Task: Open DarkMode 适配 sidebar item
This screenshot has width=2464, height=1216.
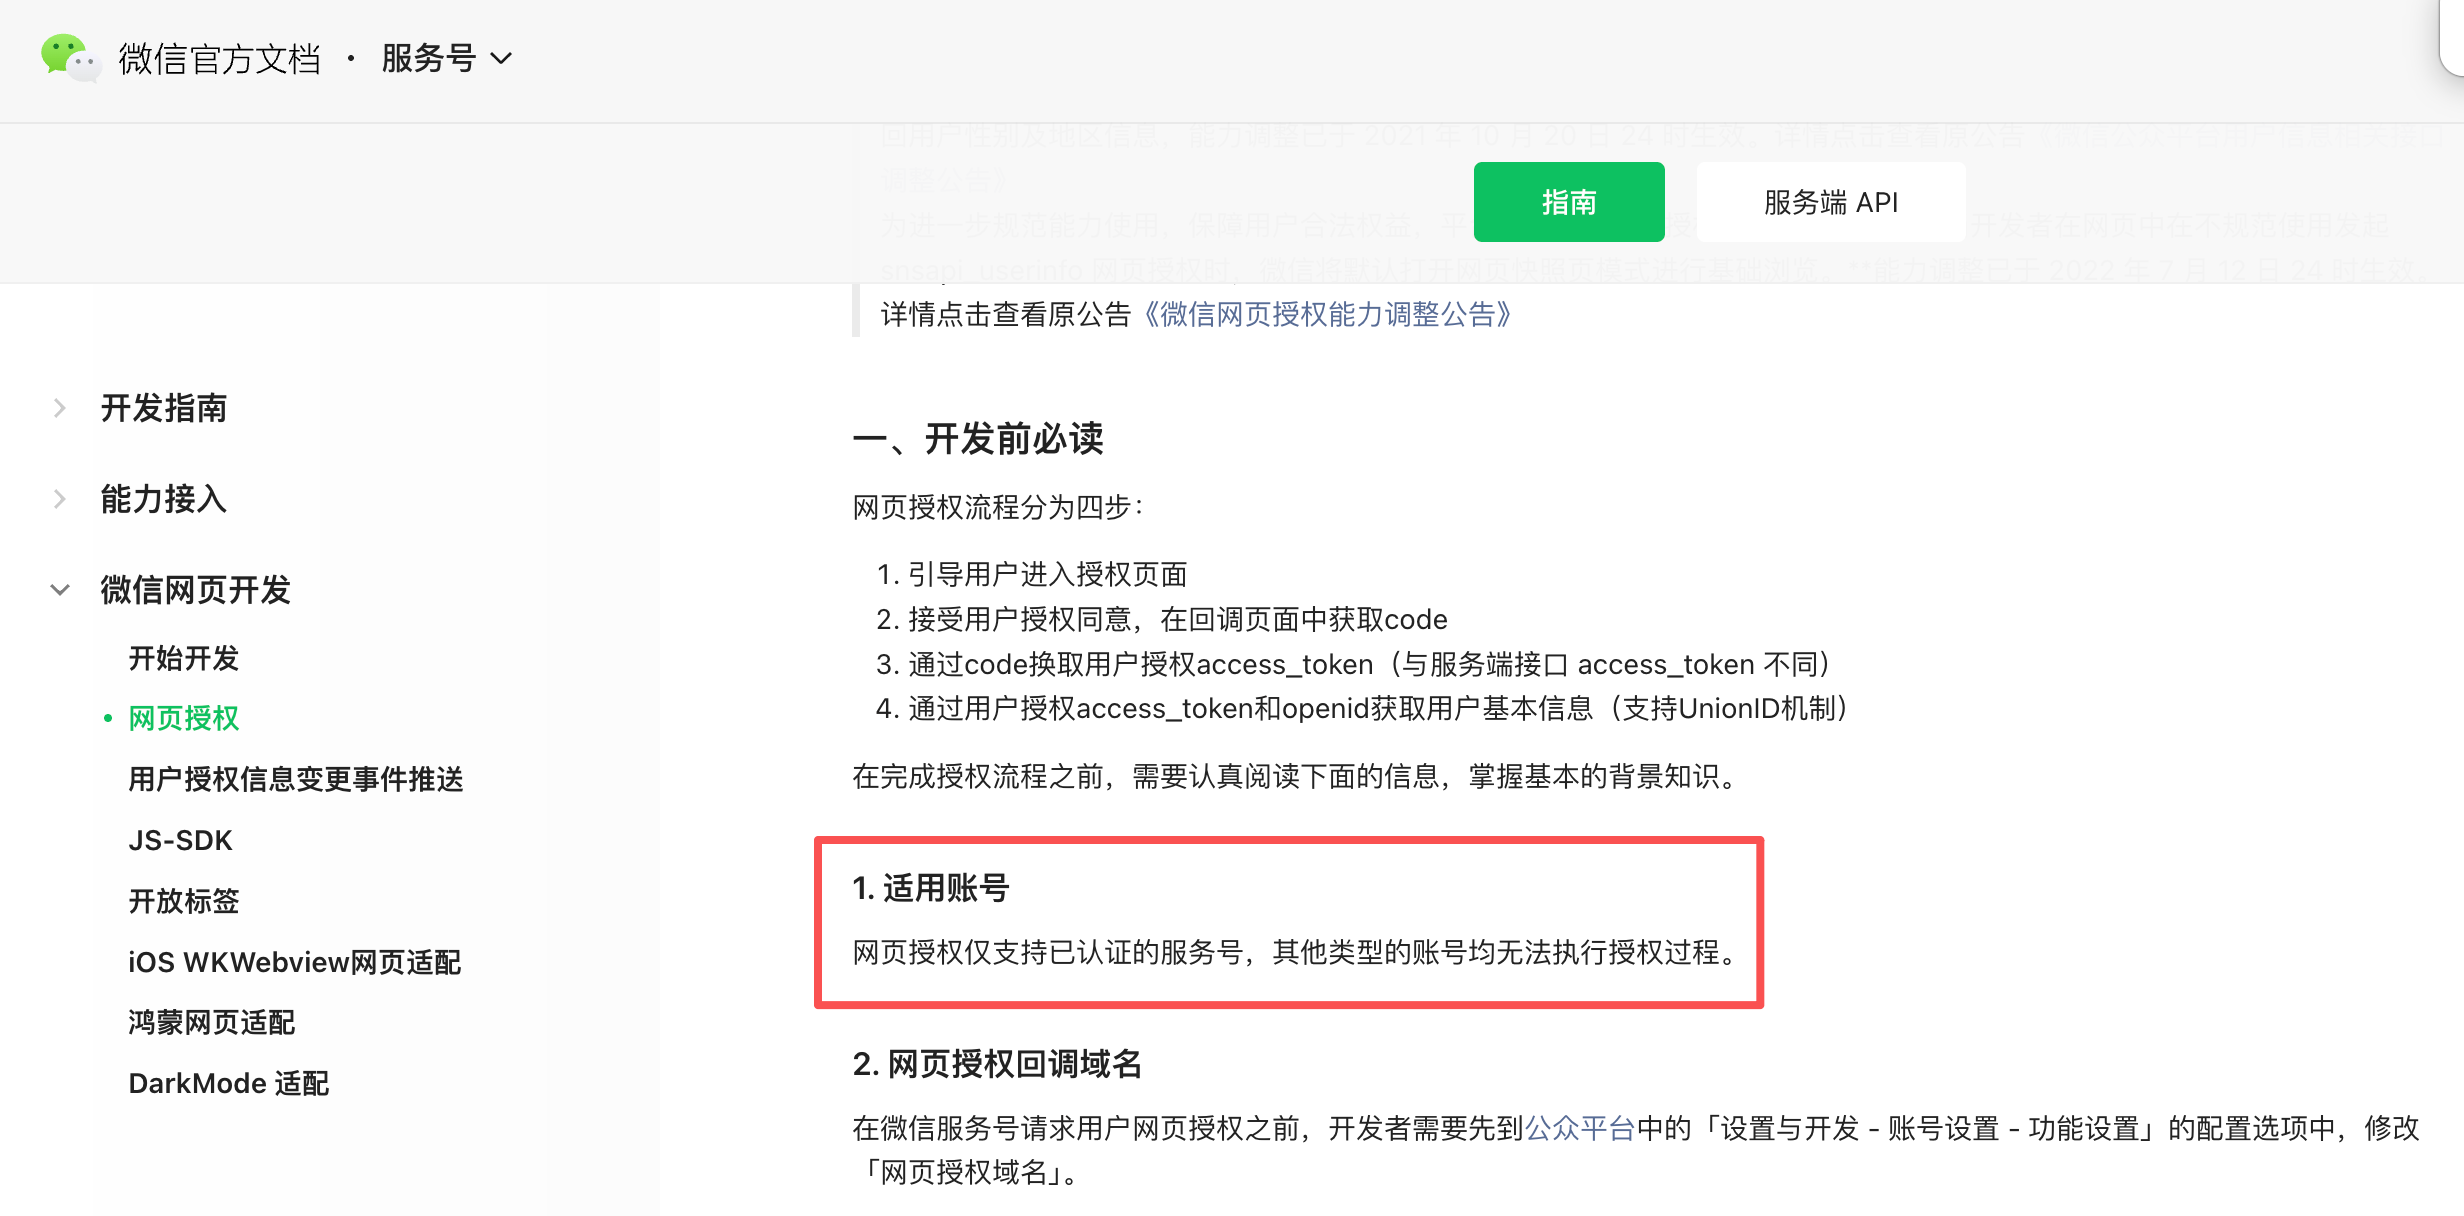Action: click(229, 1083)
